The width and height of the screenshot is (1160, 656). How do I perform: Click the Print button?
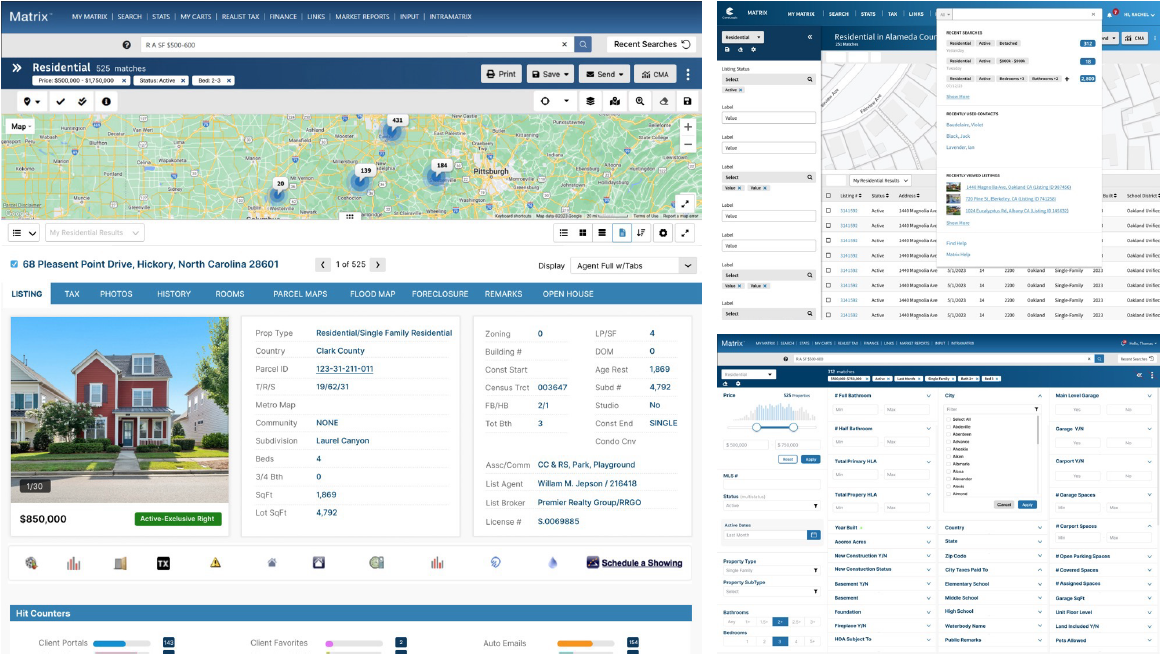502,74
